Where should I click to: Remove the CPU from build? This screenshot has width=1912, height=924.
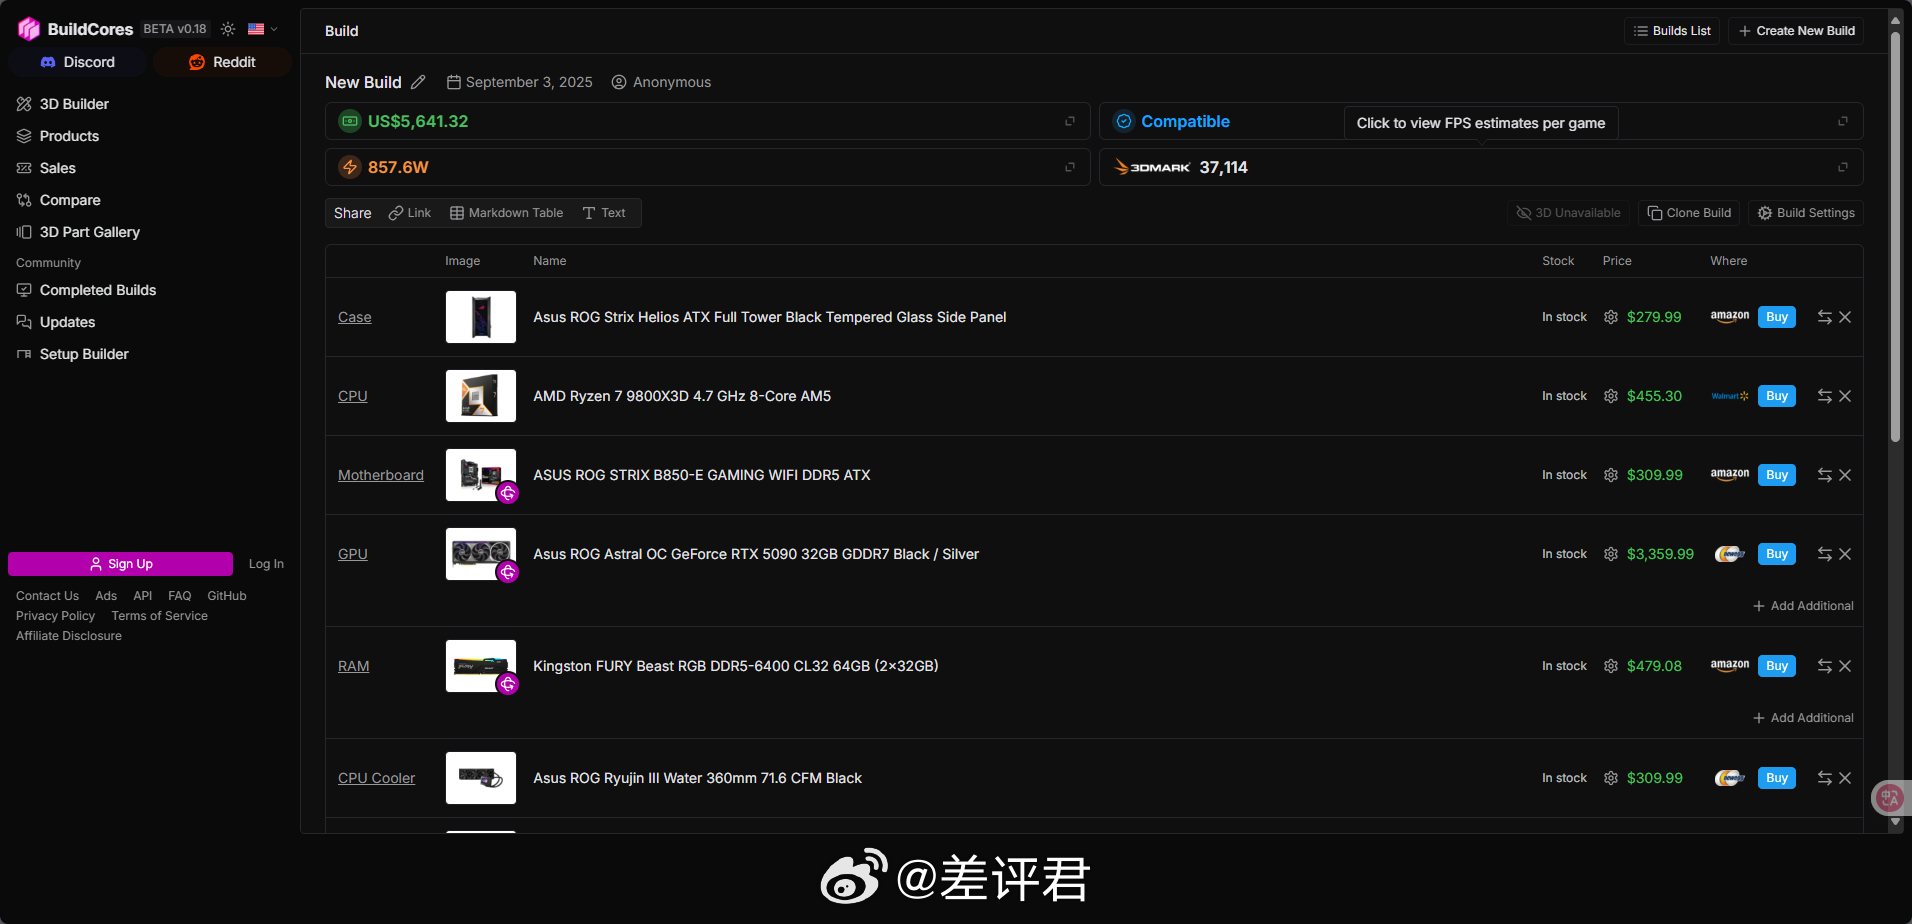[1845, 396]
